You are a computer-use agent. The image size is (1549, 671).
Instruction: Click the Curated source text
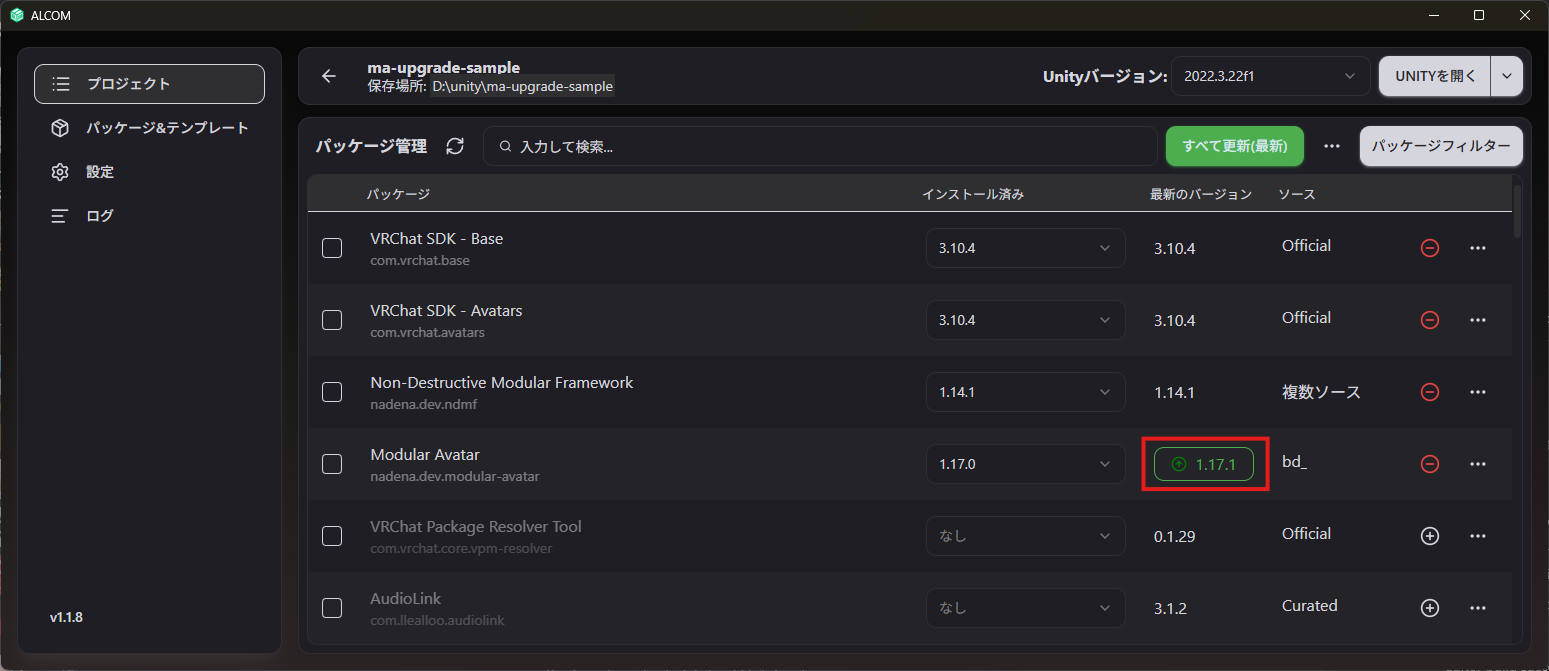(x=1309, y=605)
